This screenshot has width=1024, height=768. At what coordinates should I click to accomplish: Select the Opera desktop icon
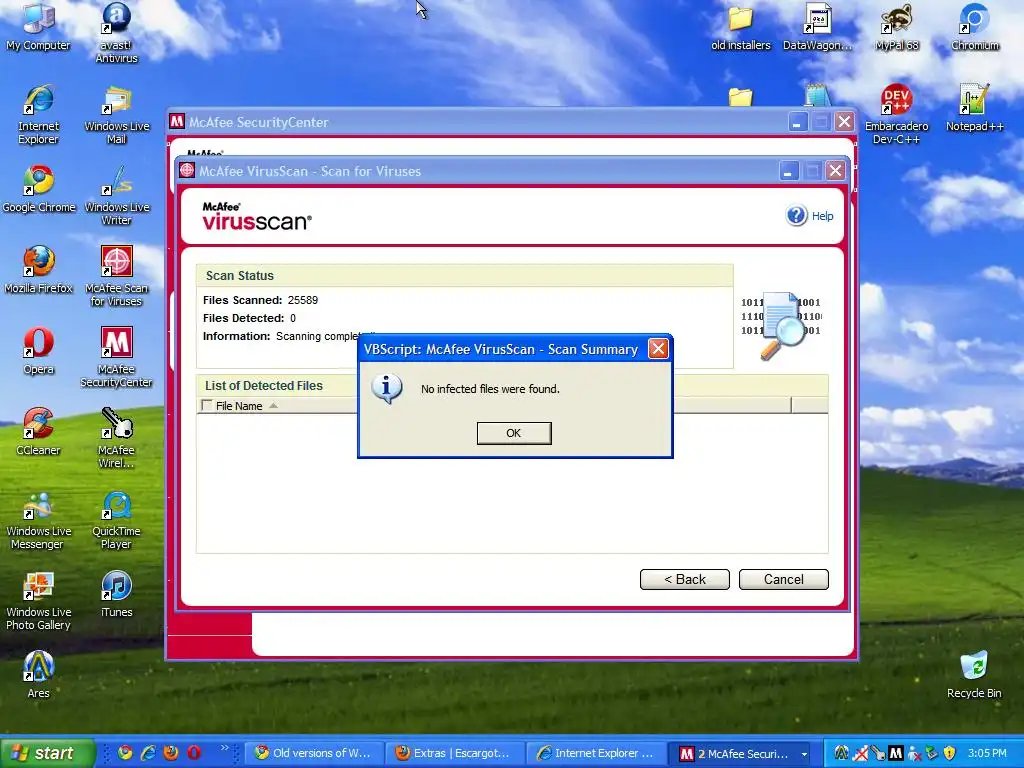[39, 351]
